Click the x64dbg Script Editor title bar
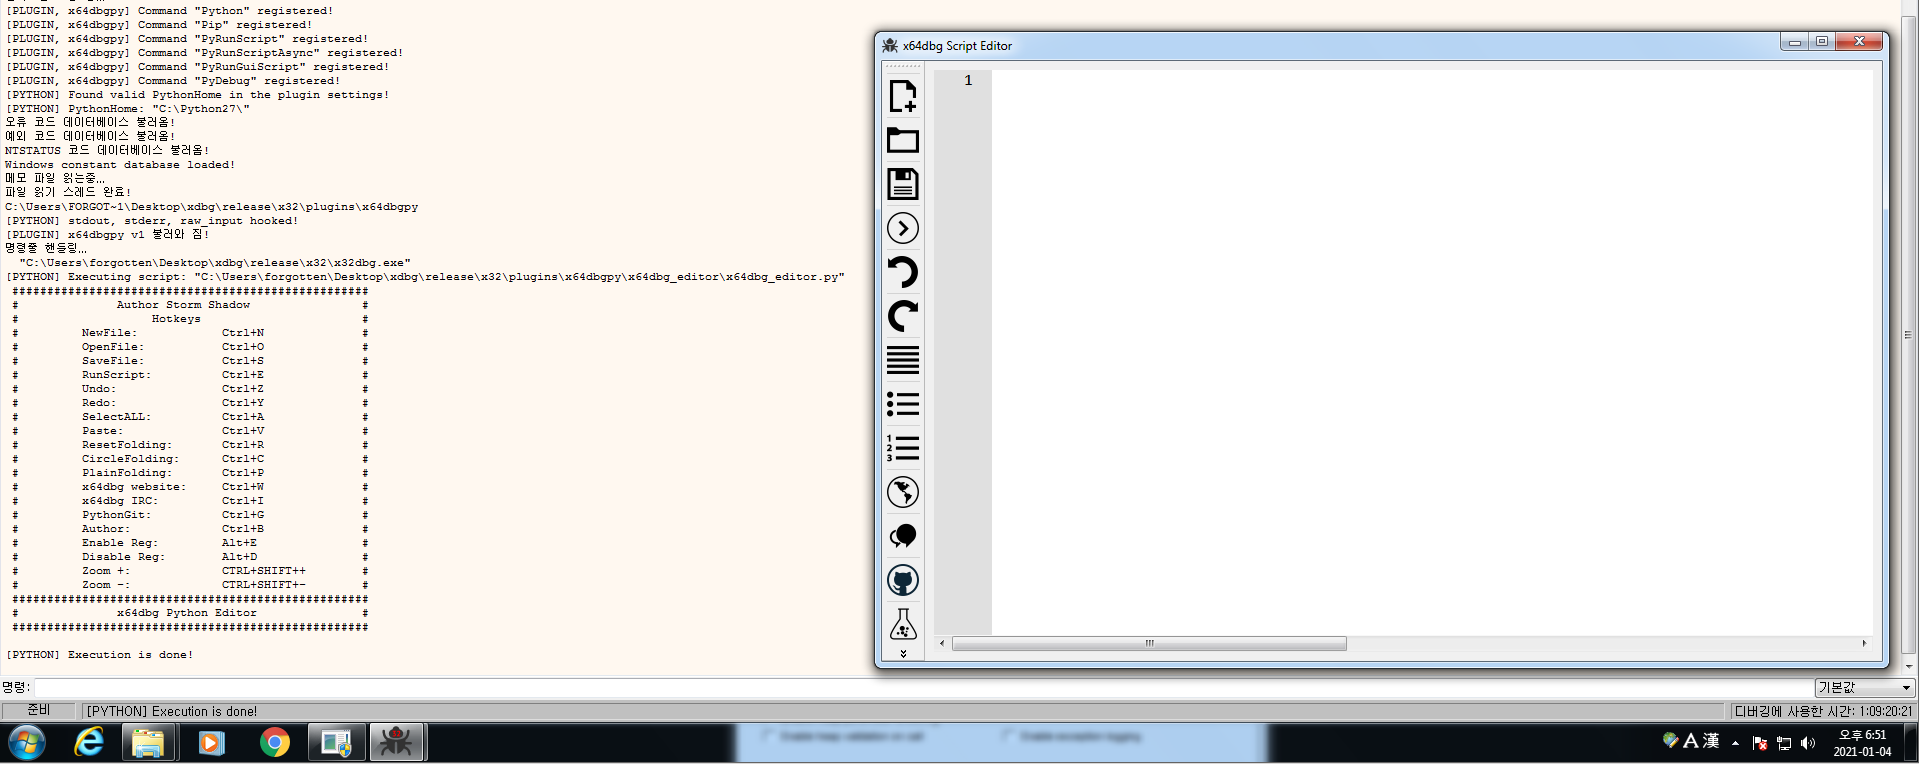This screenshot has width=1919, height=764. 1330,45
